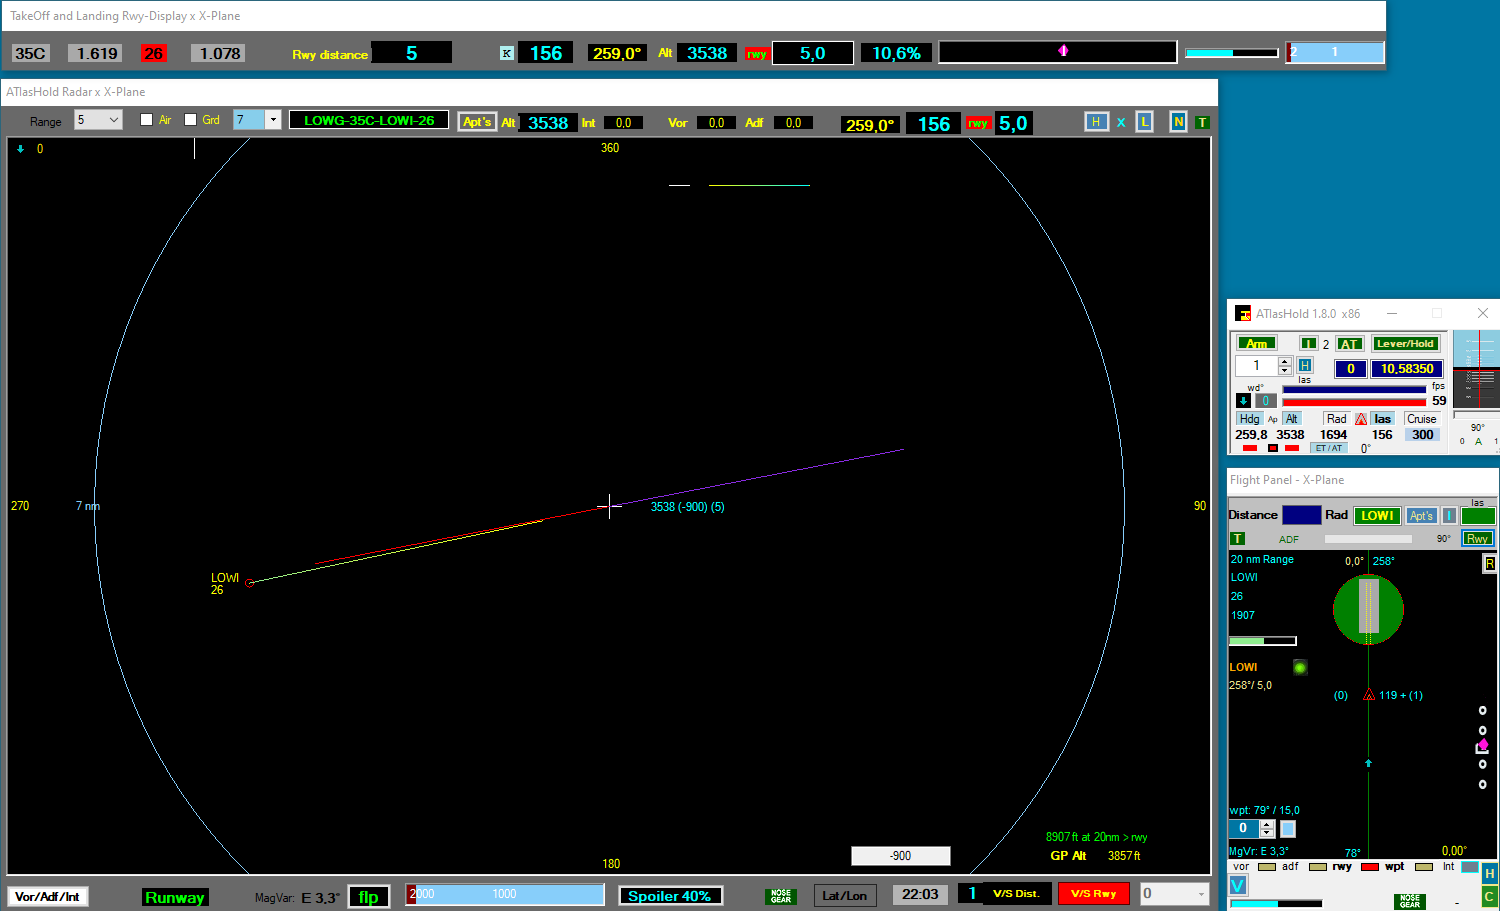
Task: Click the I button in Flight Panel
Action: click(1449, 515)
